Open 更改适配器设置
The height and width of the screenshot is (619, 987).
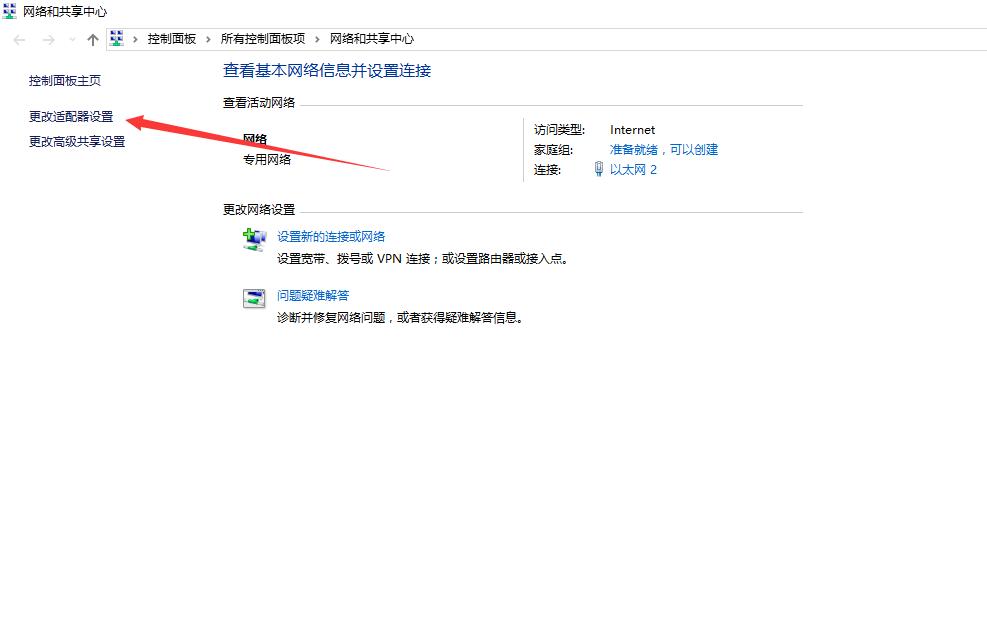(x=68, y=116)
